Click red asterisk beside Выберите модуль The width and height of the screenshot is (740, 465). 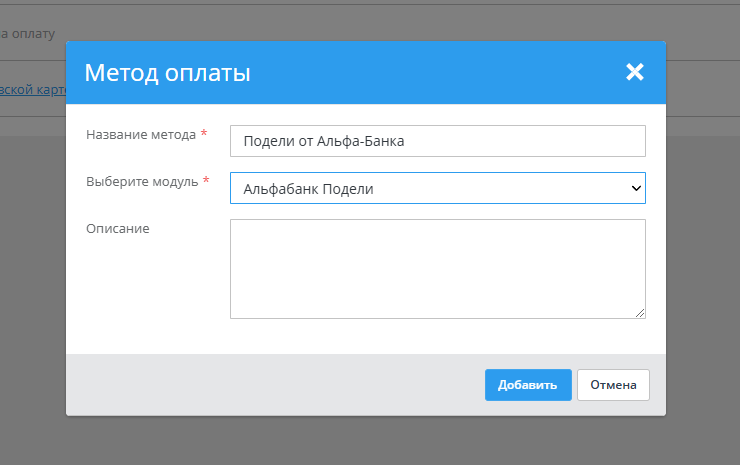pyautogui.click(x=206, y=181)
